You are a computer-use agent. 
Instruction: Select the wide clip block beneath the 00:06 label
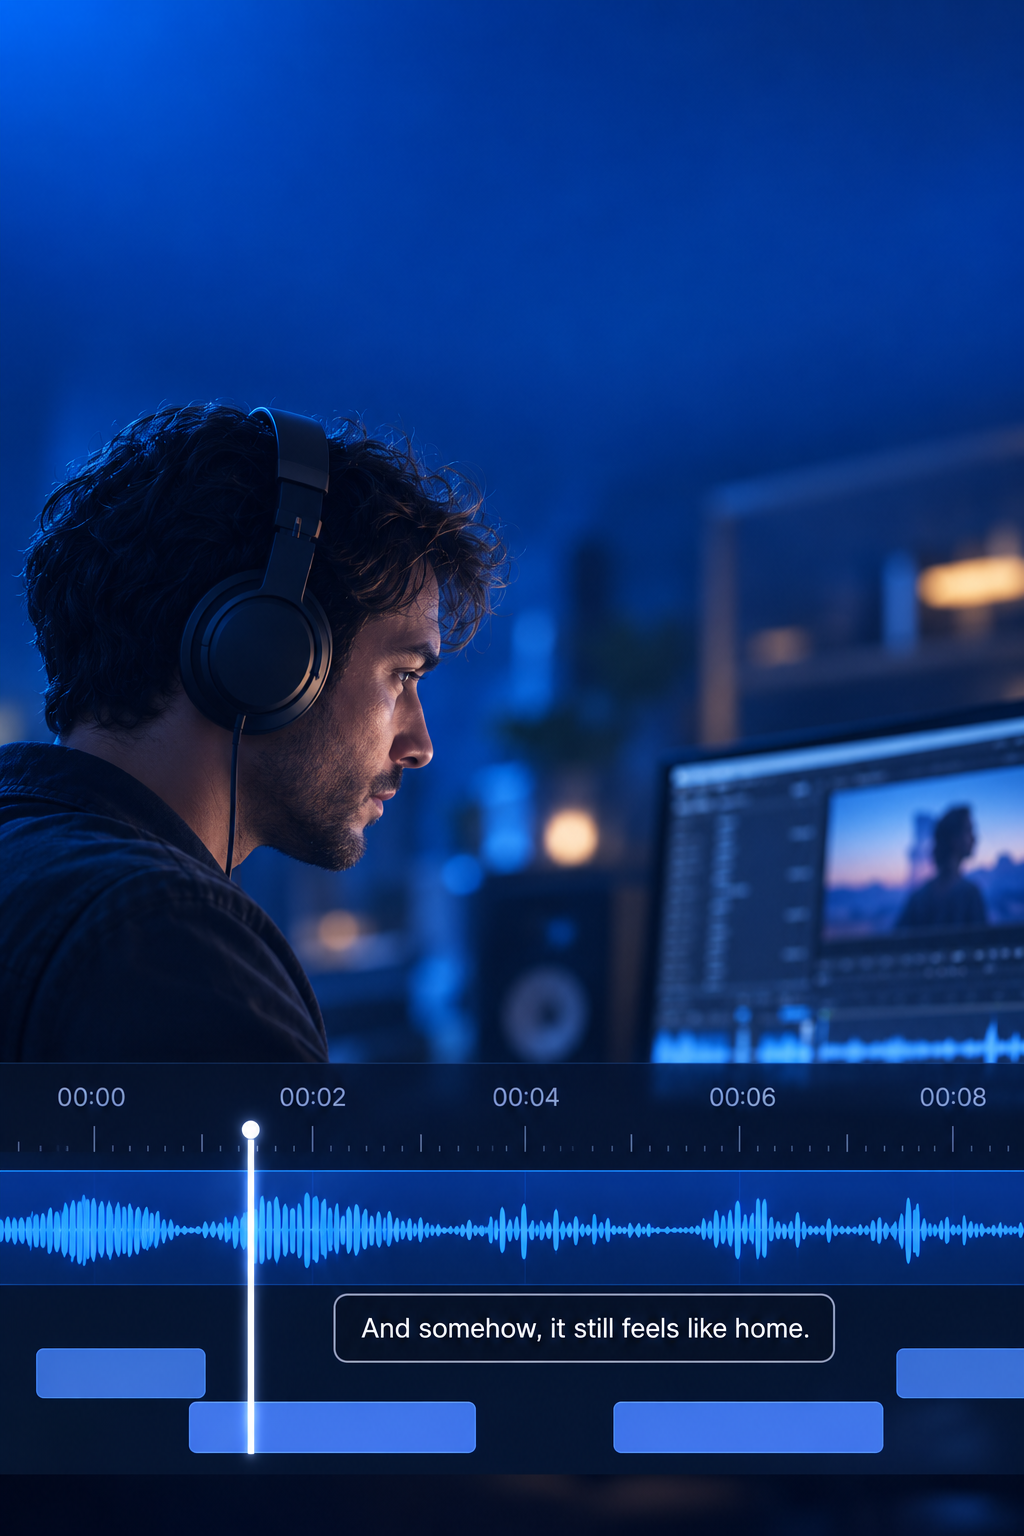748,1427
